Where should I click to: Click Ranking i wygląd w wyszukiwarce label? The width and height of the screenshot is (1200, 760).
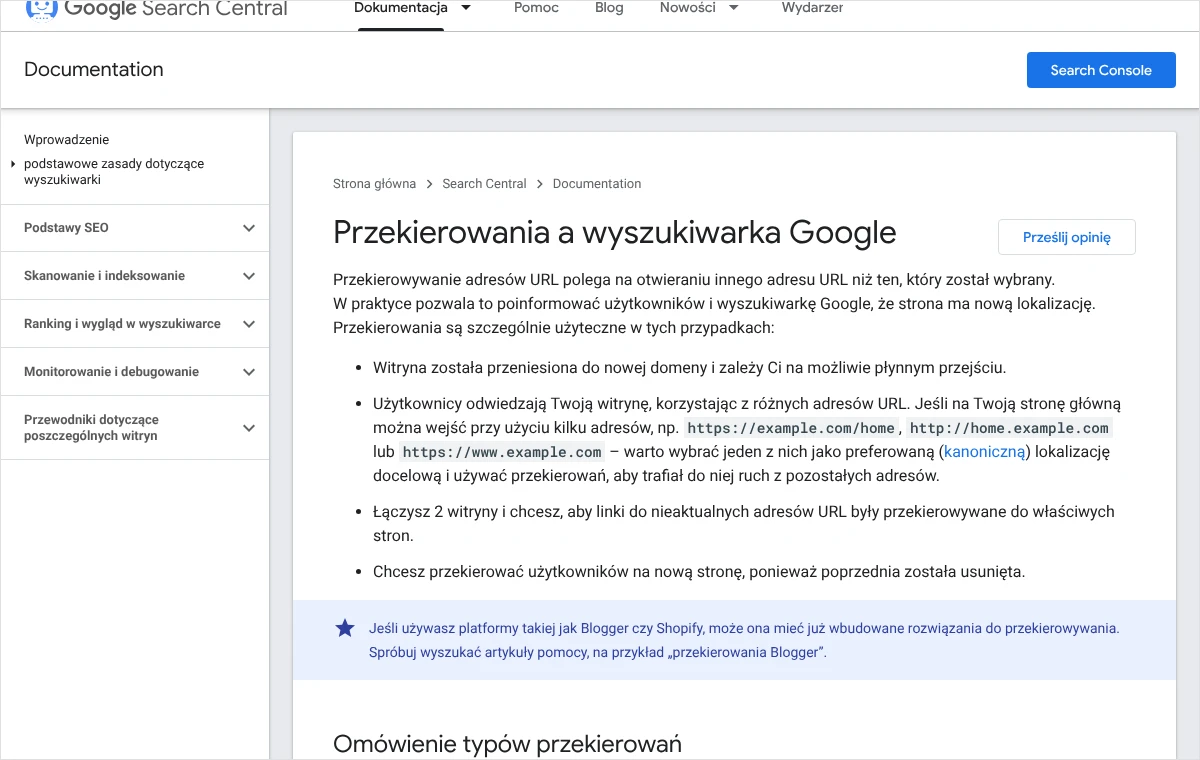(x=122, y=324)
